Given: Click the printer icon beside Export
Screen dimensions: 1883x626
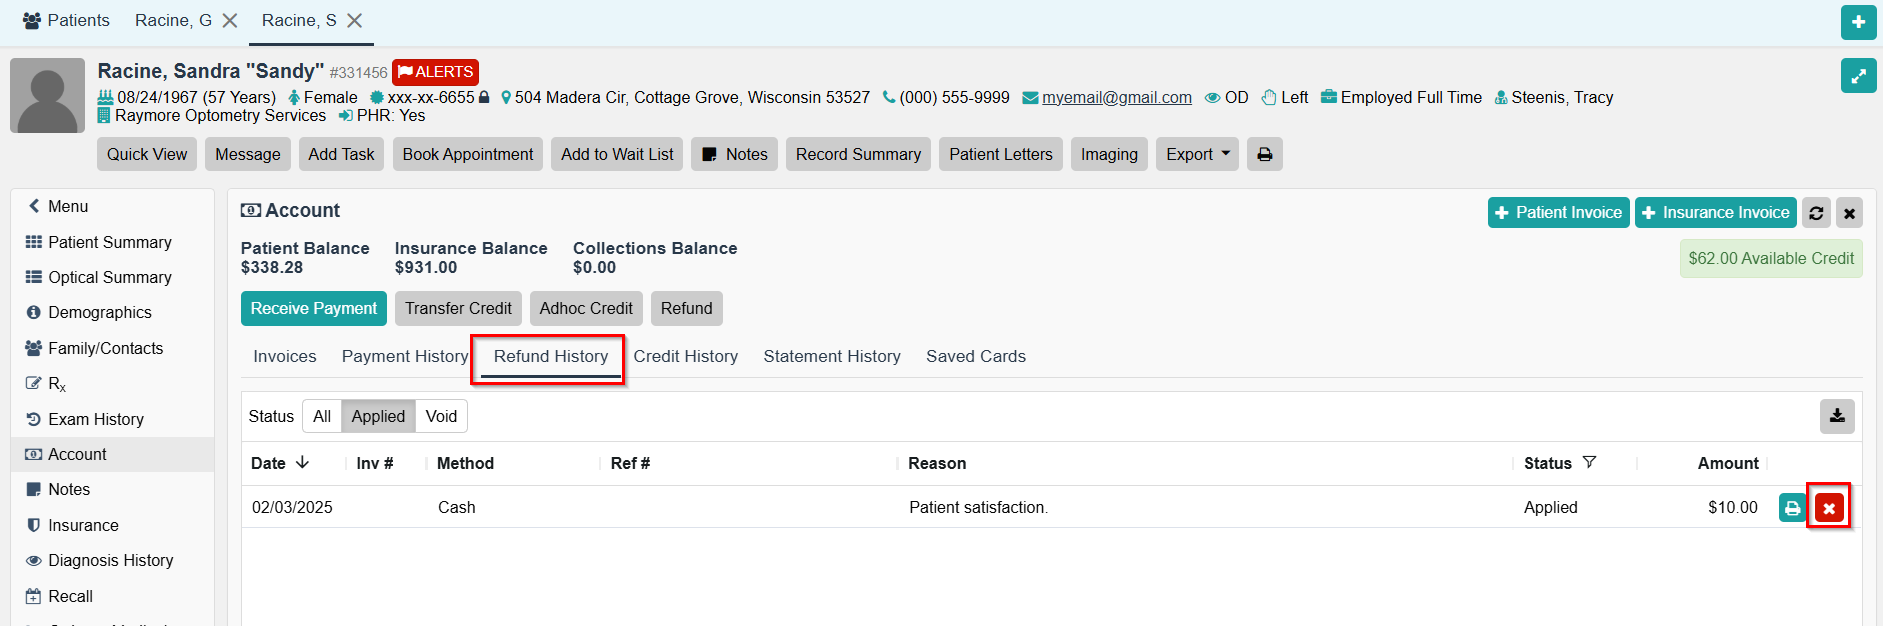Looking at the screenshot, I should [1264, 155].
